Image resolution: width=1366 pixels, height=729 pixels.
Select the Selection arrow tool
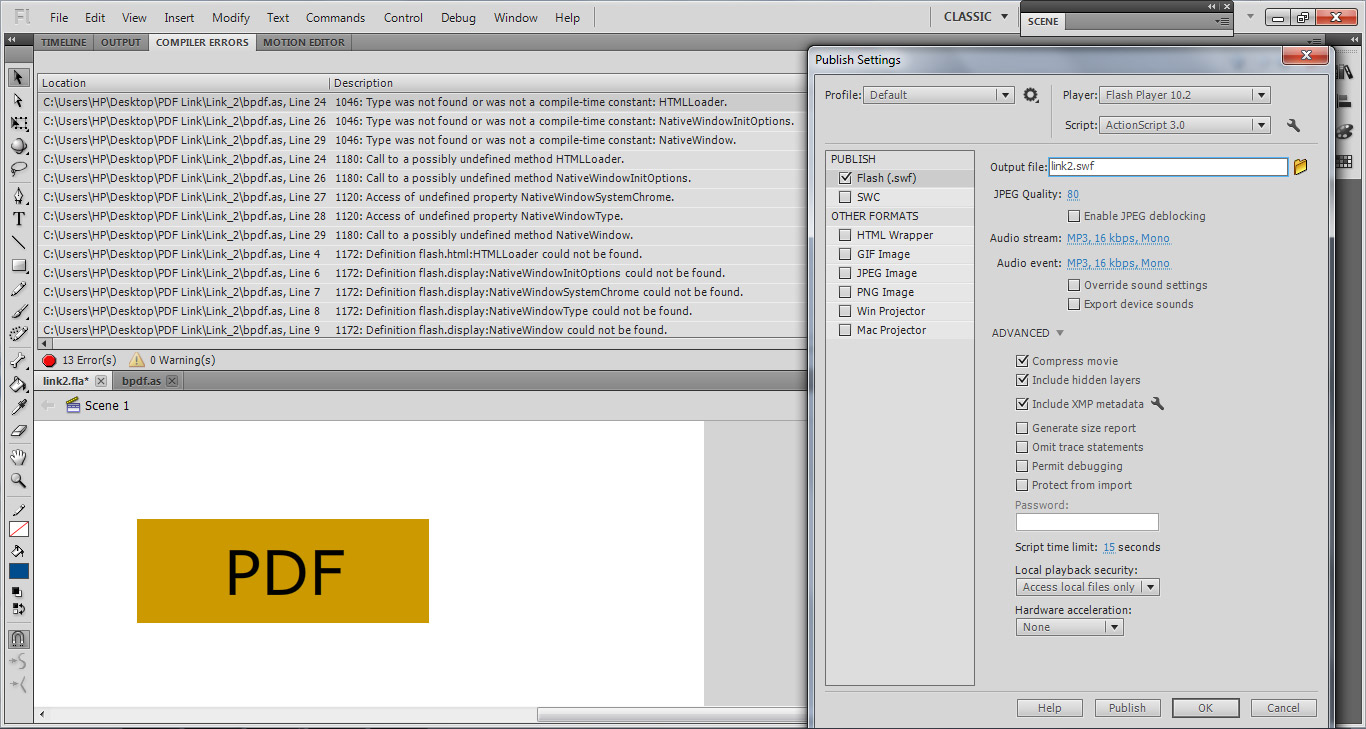(x=18, y=77)
